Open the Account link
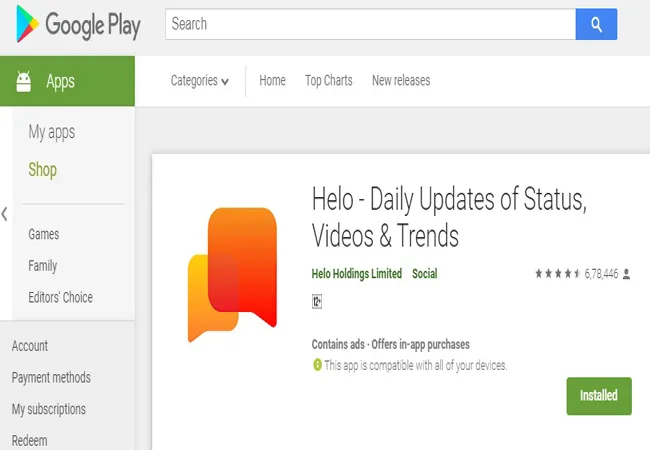650x450 pixels. point(30,346)
